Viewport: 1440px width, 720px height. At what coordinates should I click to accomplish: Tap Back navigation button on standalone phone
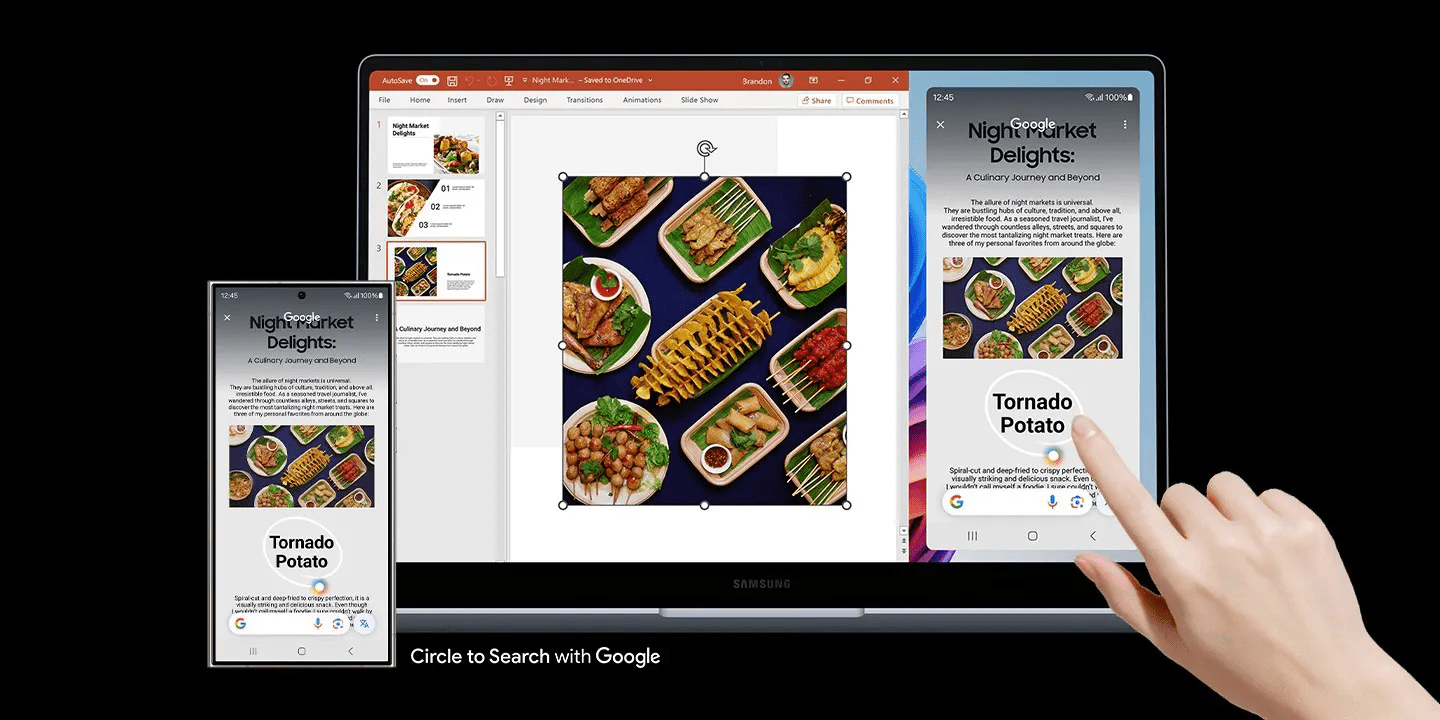click(x=350, y=651)
